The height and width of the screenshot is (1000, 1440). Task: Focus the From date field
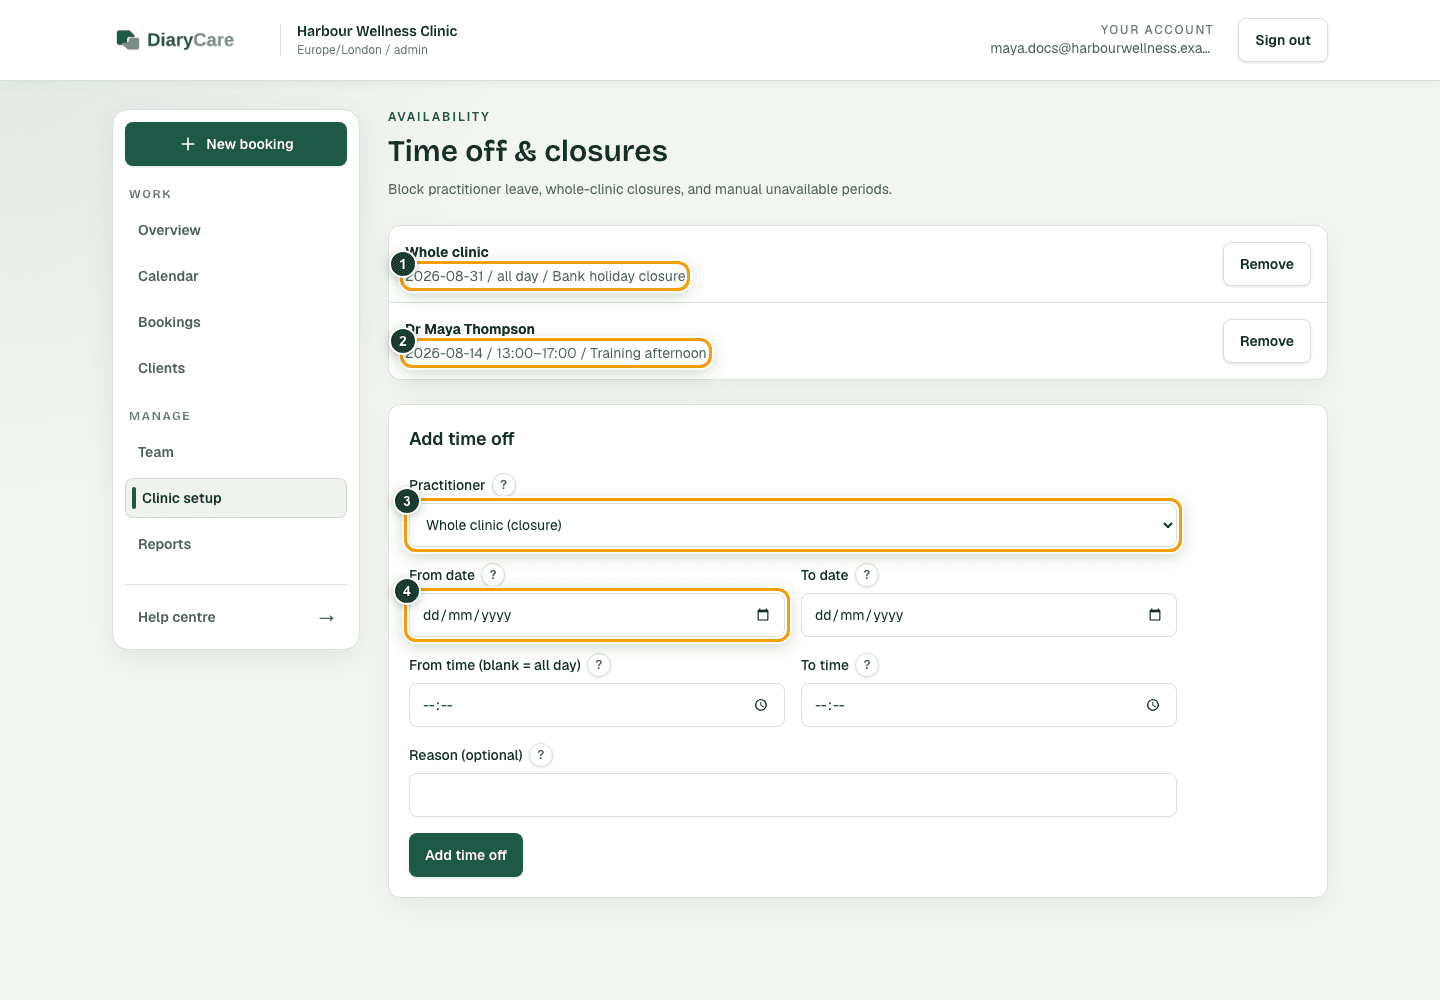click(x=597, y=615)
